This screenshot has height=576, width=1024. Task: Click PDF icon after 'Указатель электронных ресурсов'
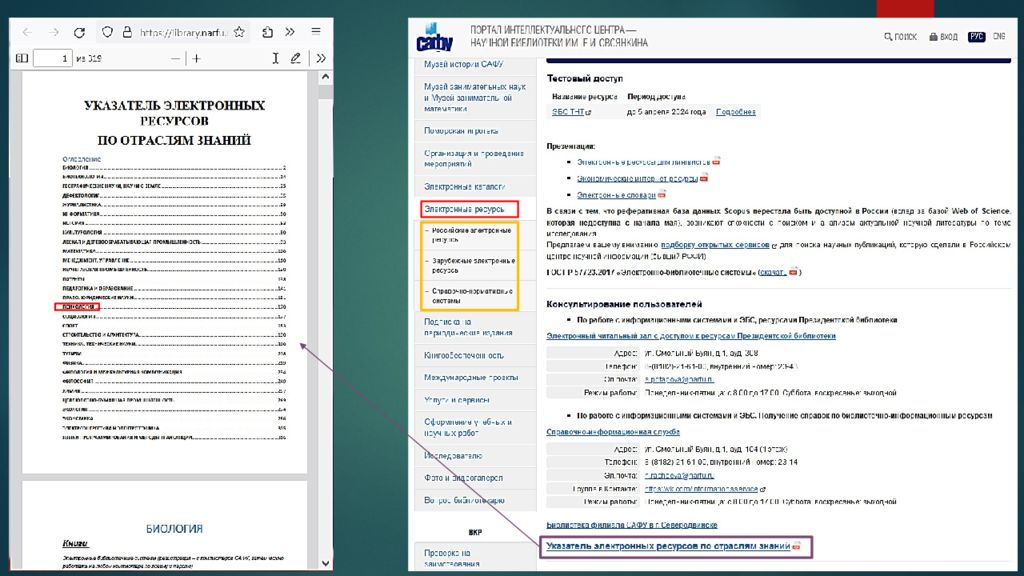[796, 546]
